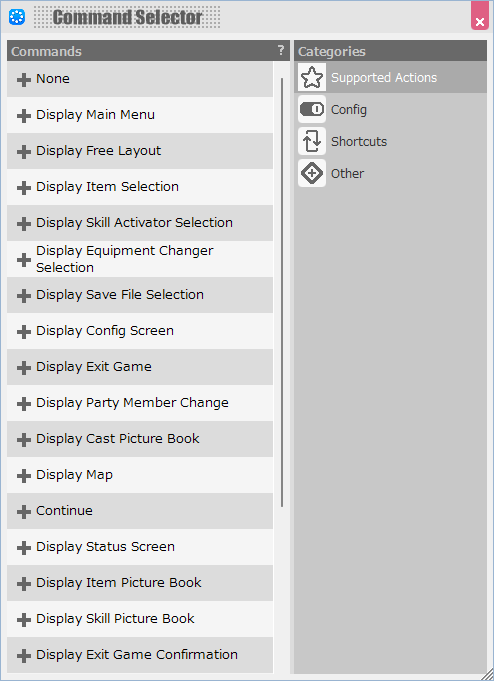Click plus icon beside Display Equipment Changer Selection
The image size is (494, 681).
[24, 260]
